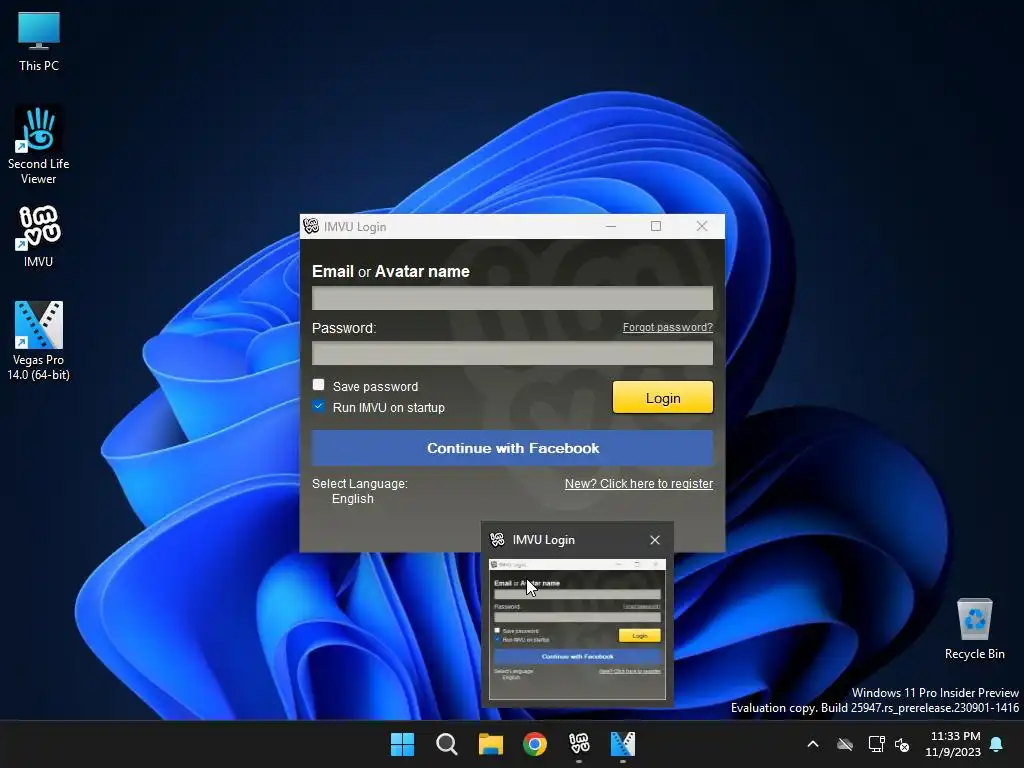The height and width of the screenshot is (768, 1024).
Task: Show hidden system tray icons
Action: pyautogui.click(x=813, y=744)
